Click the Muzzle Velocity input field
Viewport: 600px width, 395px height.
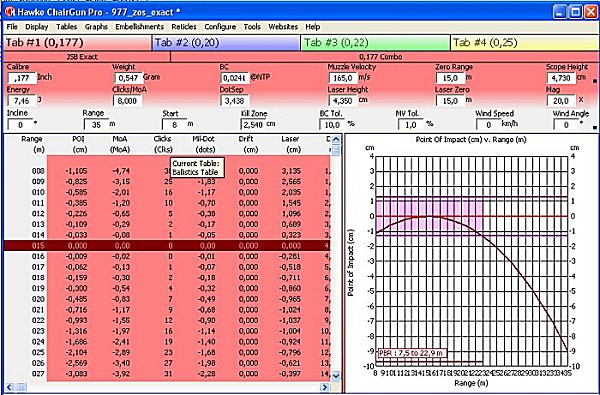point(343,78)
